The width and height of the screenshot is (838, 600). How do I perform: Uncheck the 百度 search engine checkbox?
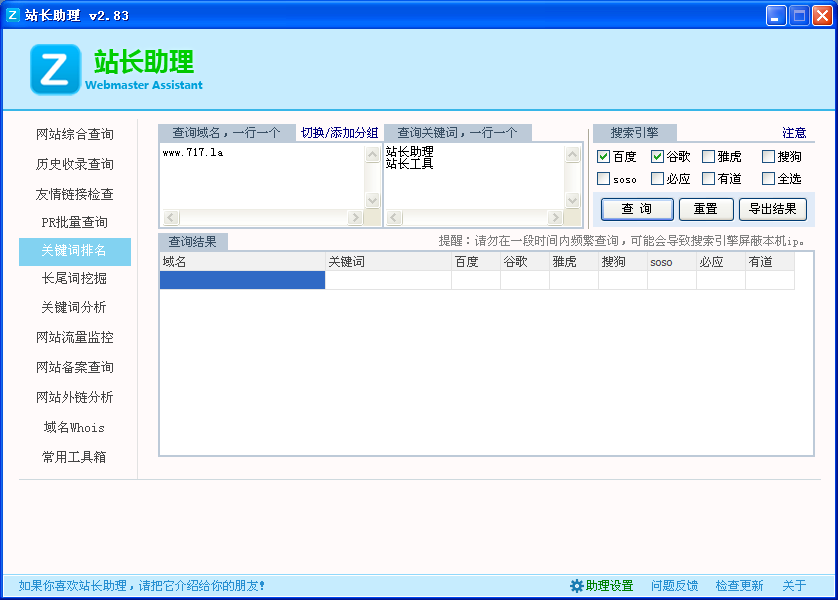[x=603, y=157]
